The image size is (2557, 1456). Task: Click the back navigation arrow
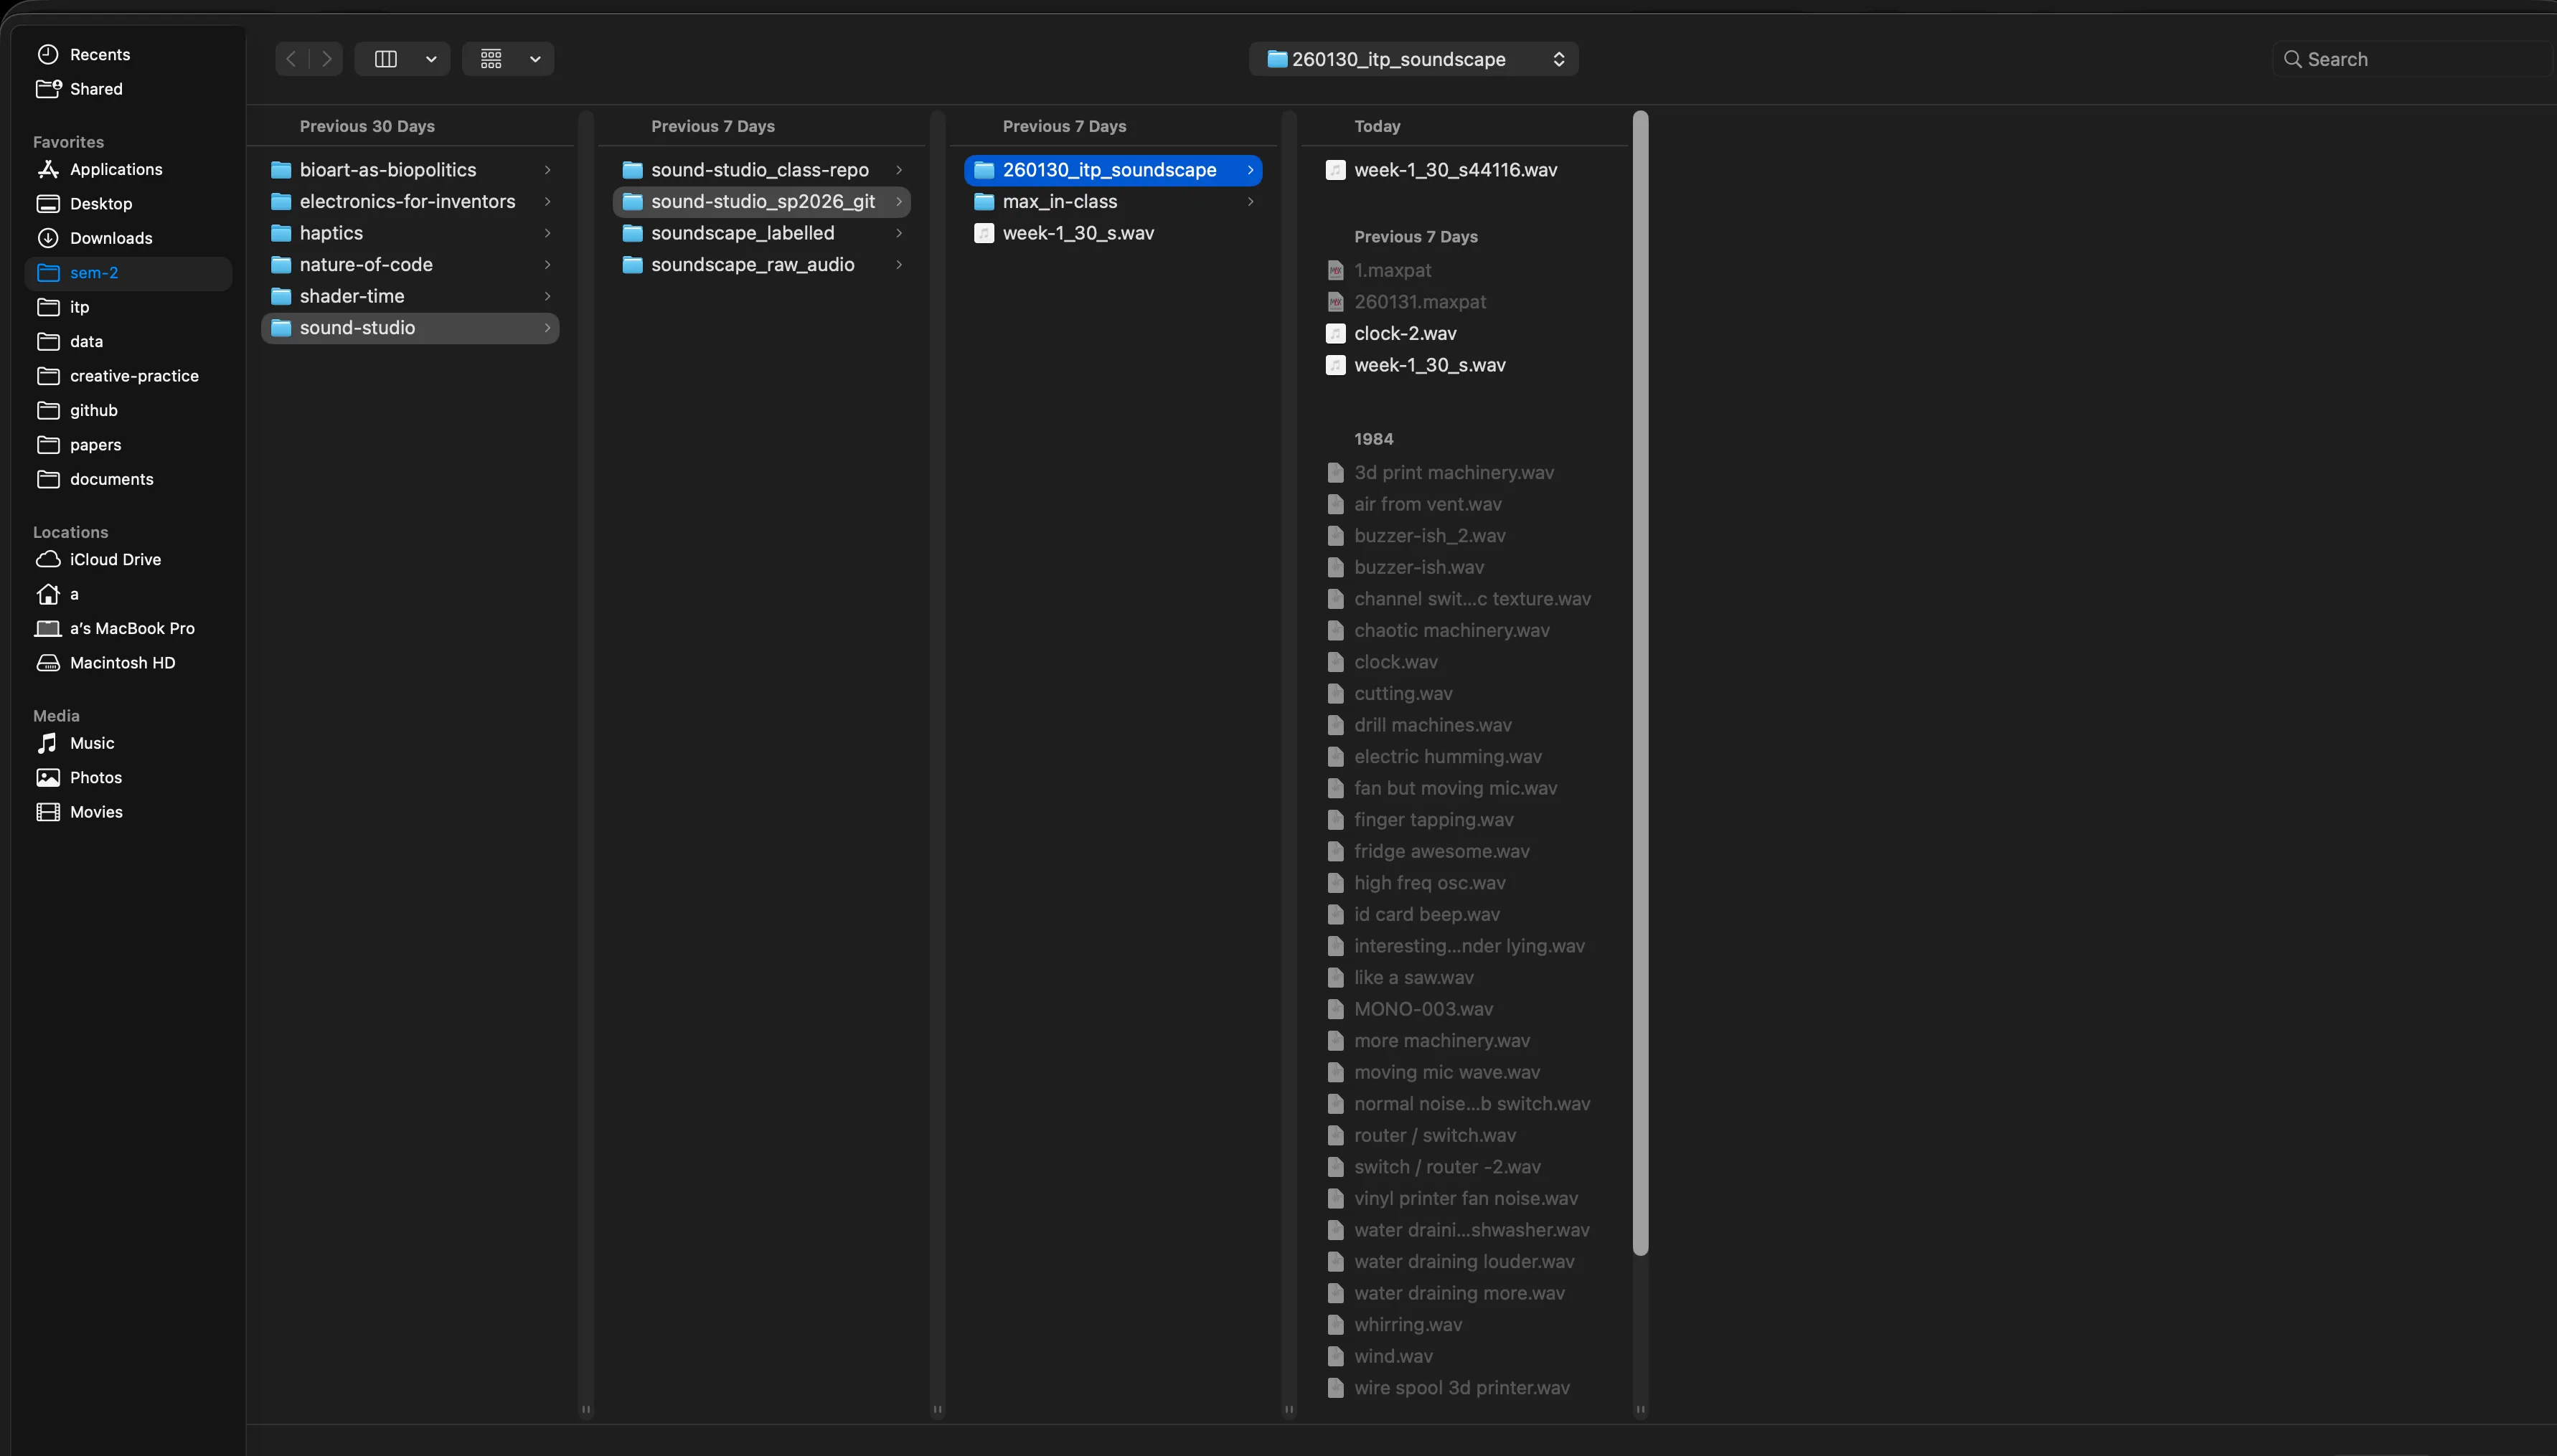pos(291,59)
